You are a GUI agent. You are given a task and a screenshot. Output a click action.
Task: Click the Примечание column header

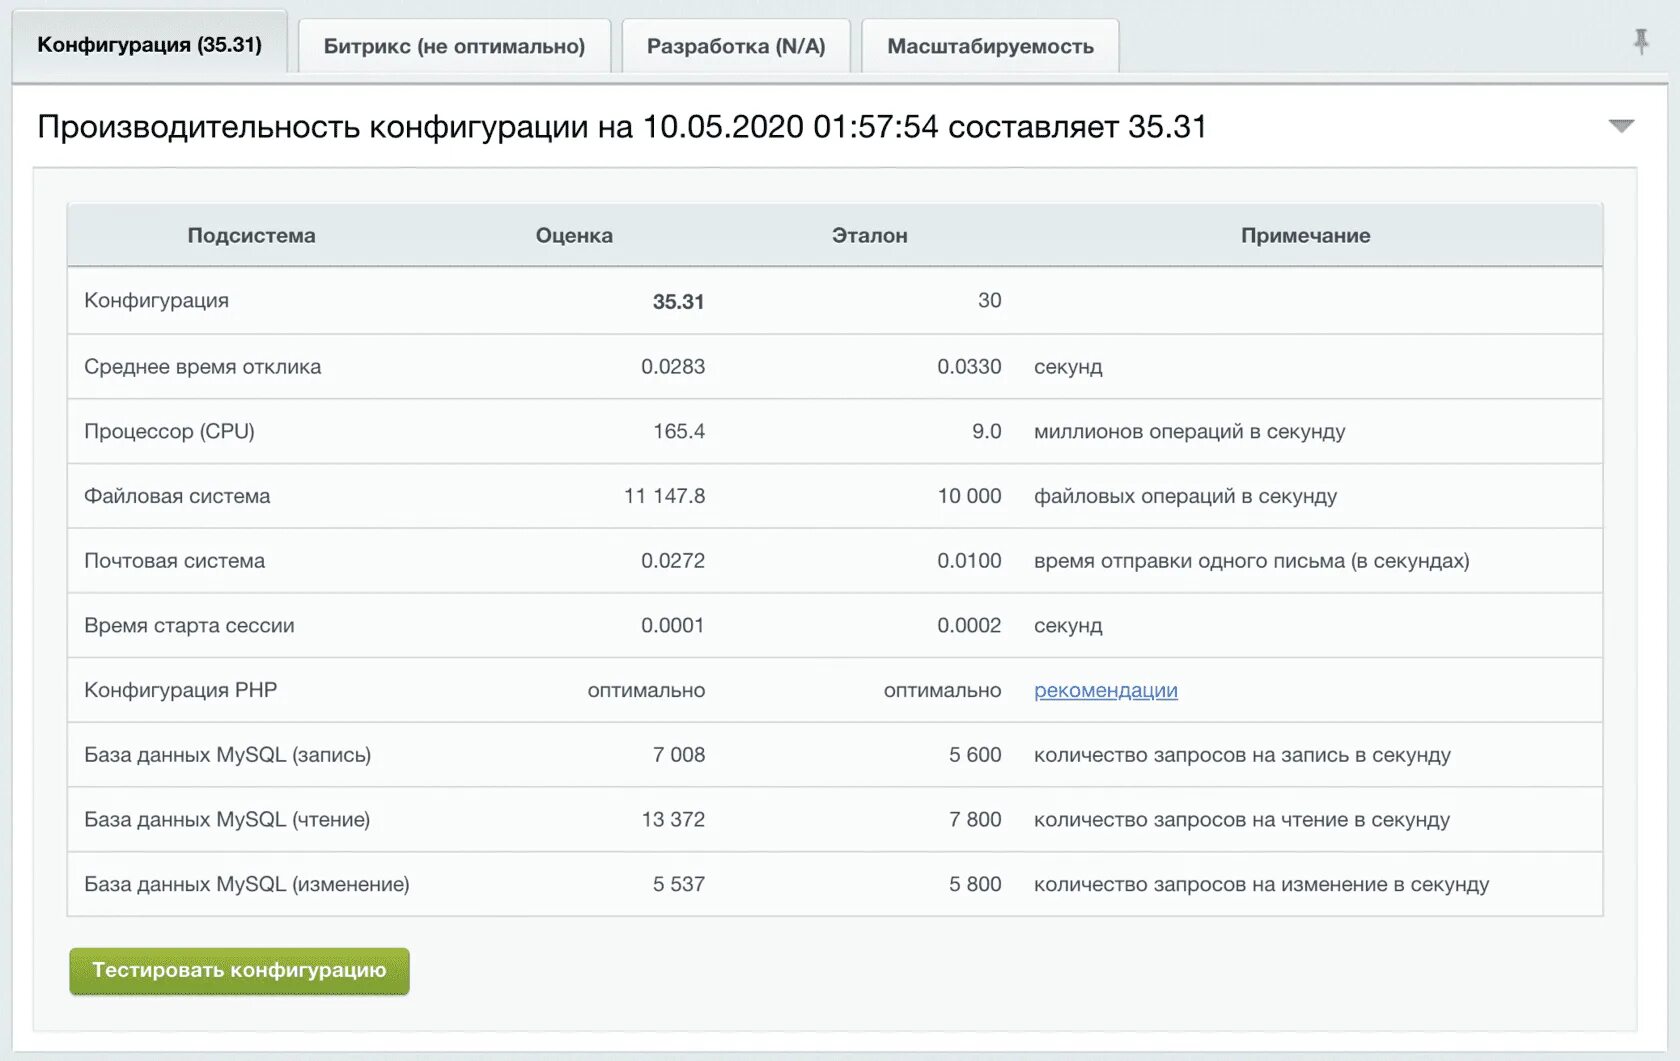click(1305, 235)
